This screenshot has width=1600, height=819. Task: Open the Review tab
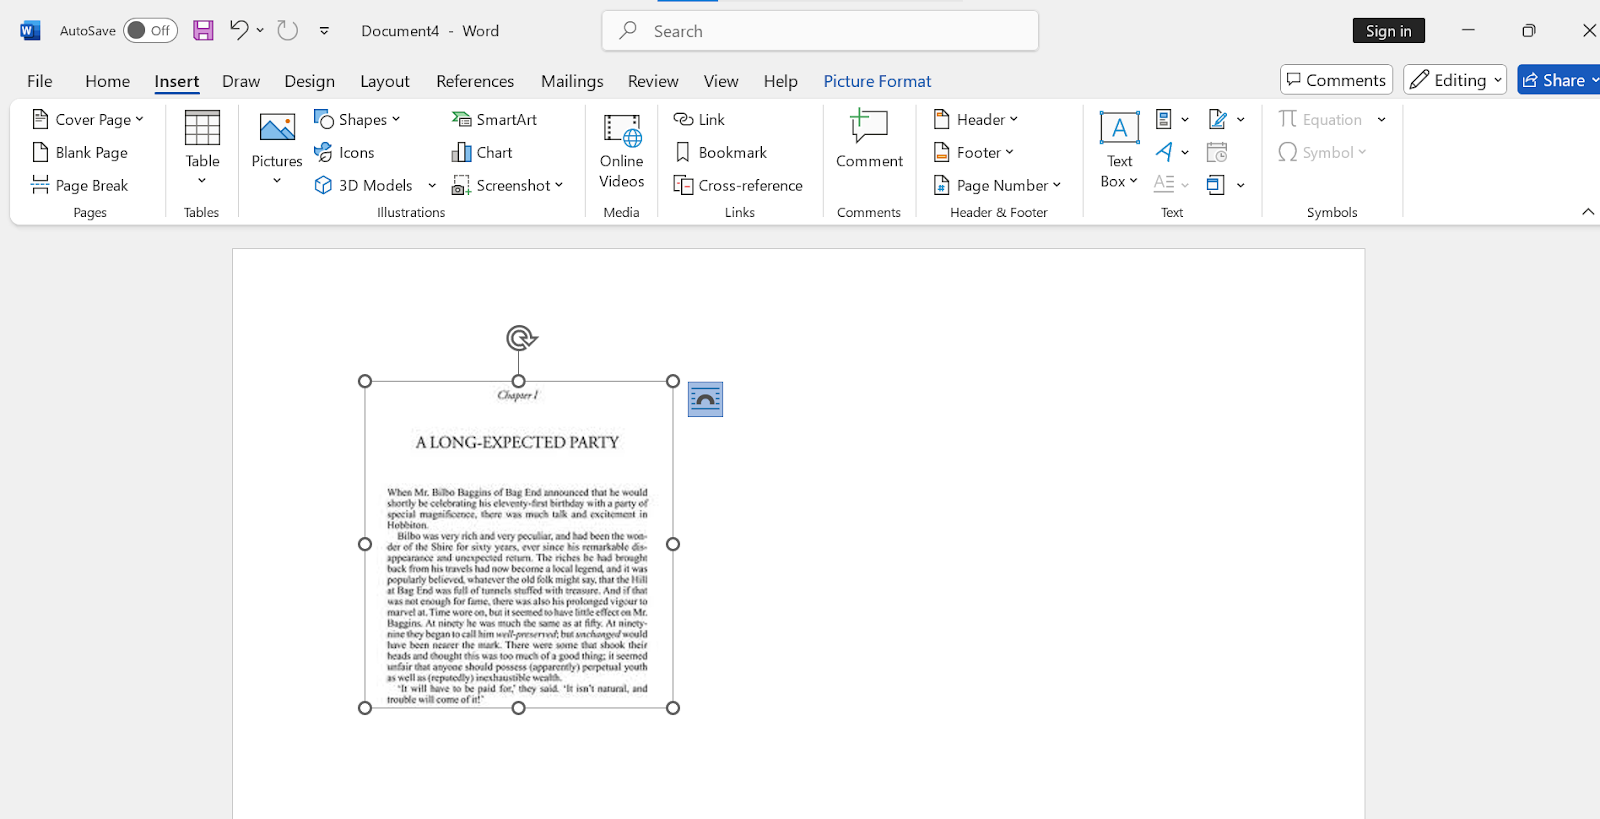click(653, 81)
